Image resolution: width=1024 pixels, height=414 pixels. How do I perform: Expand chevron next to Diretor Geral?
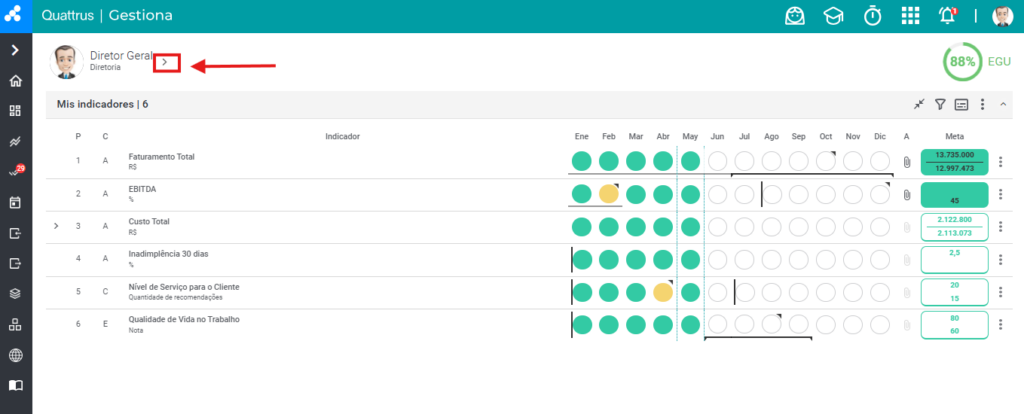coord(166,62)
